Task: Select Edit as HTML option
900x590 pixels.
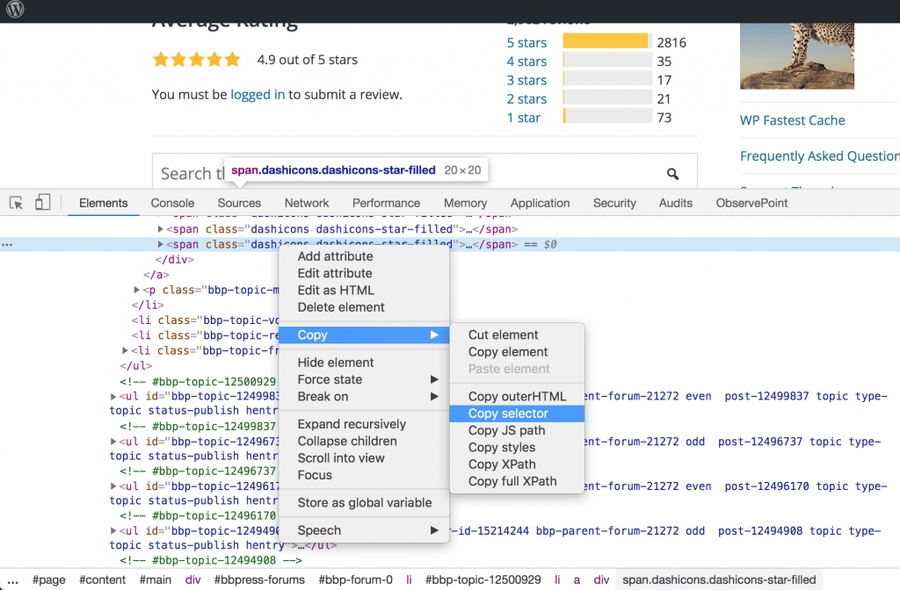Action: click(335, 290)
